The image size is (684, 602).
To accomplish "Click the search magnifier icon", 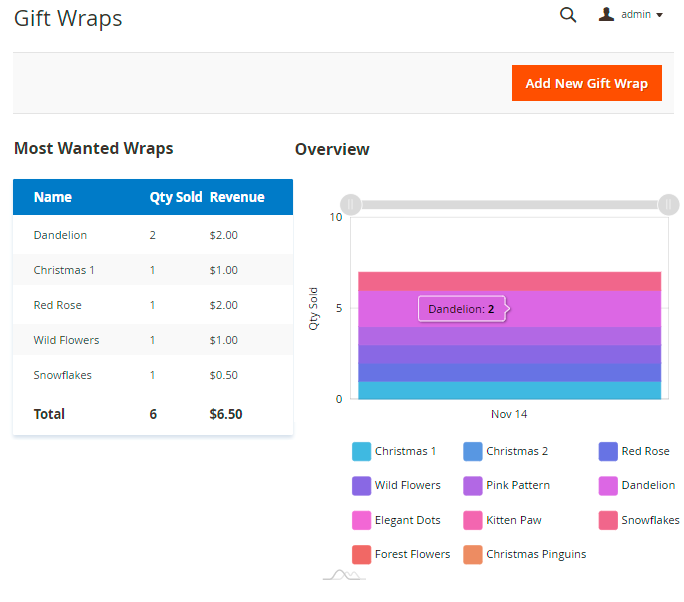I will (568, 15).
